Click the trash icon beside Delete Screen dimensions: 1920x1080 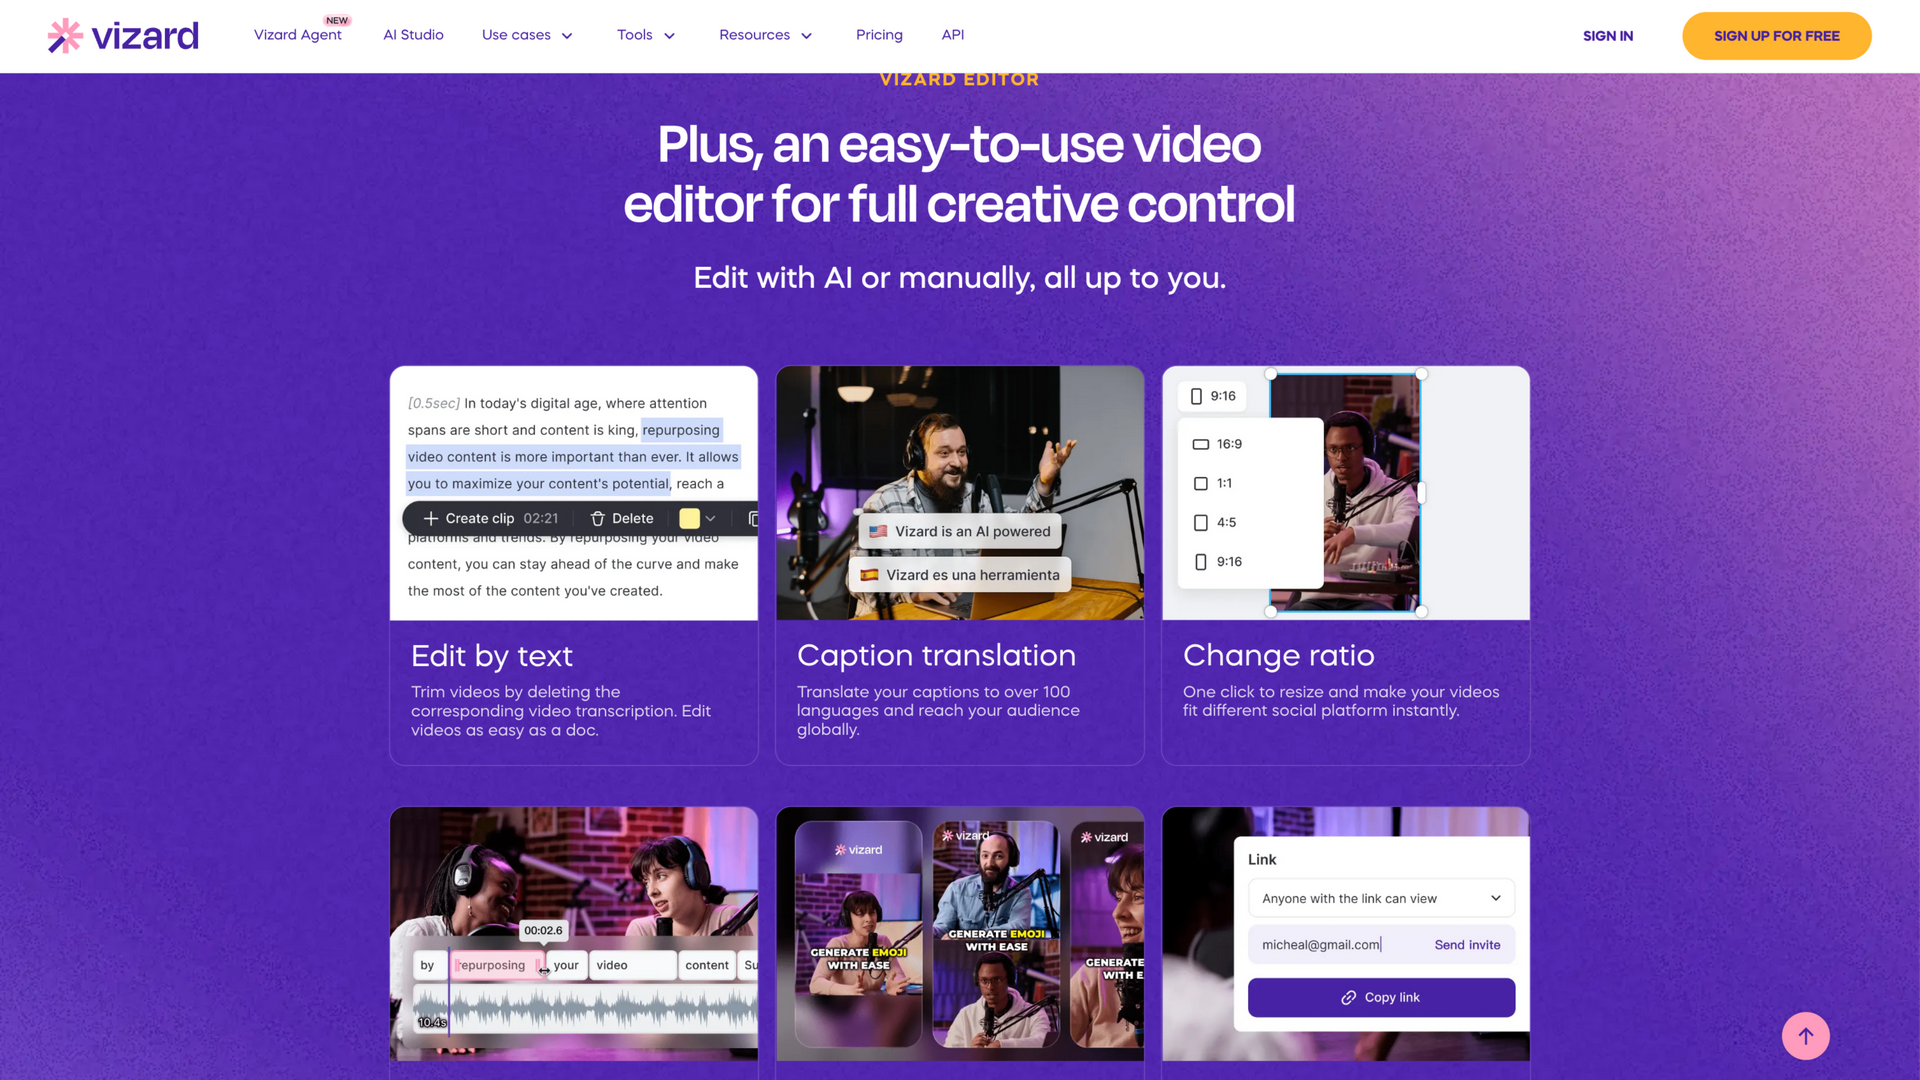coord(598,518)
